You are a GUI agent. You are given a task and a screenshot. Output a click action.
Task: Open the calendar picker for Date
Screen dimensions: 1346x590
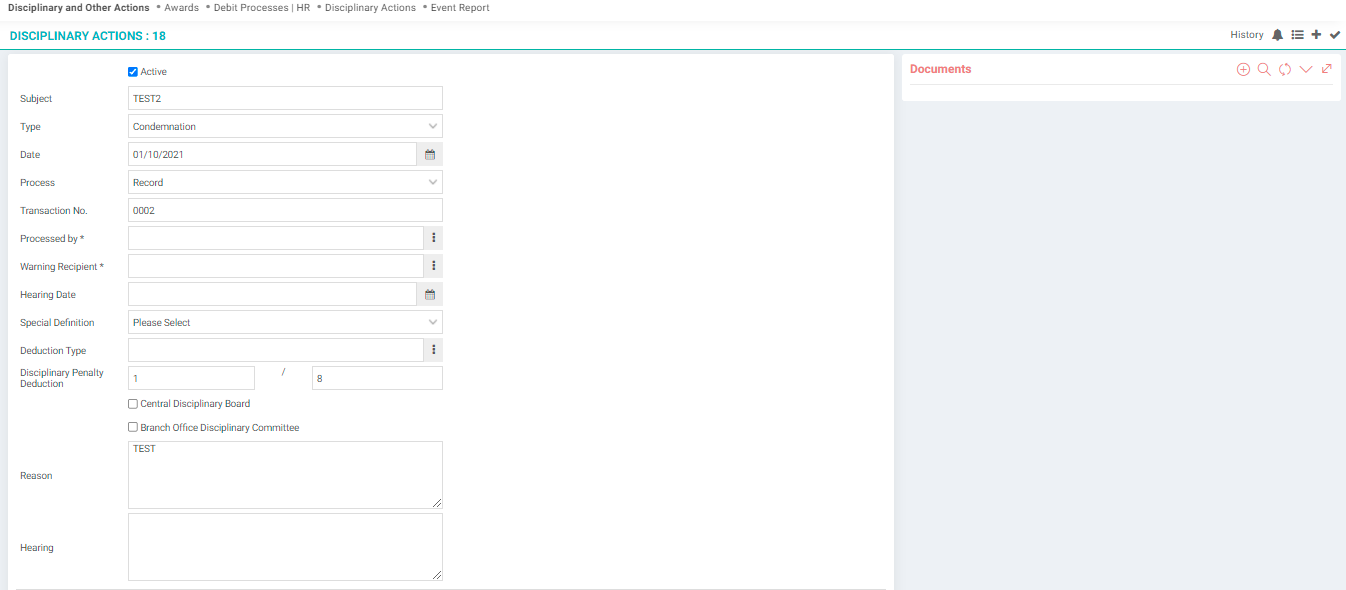click(x=430, y=154)
